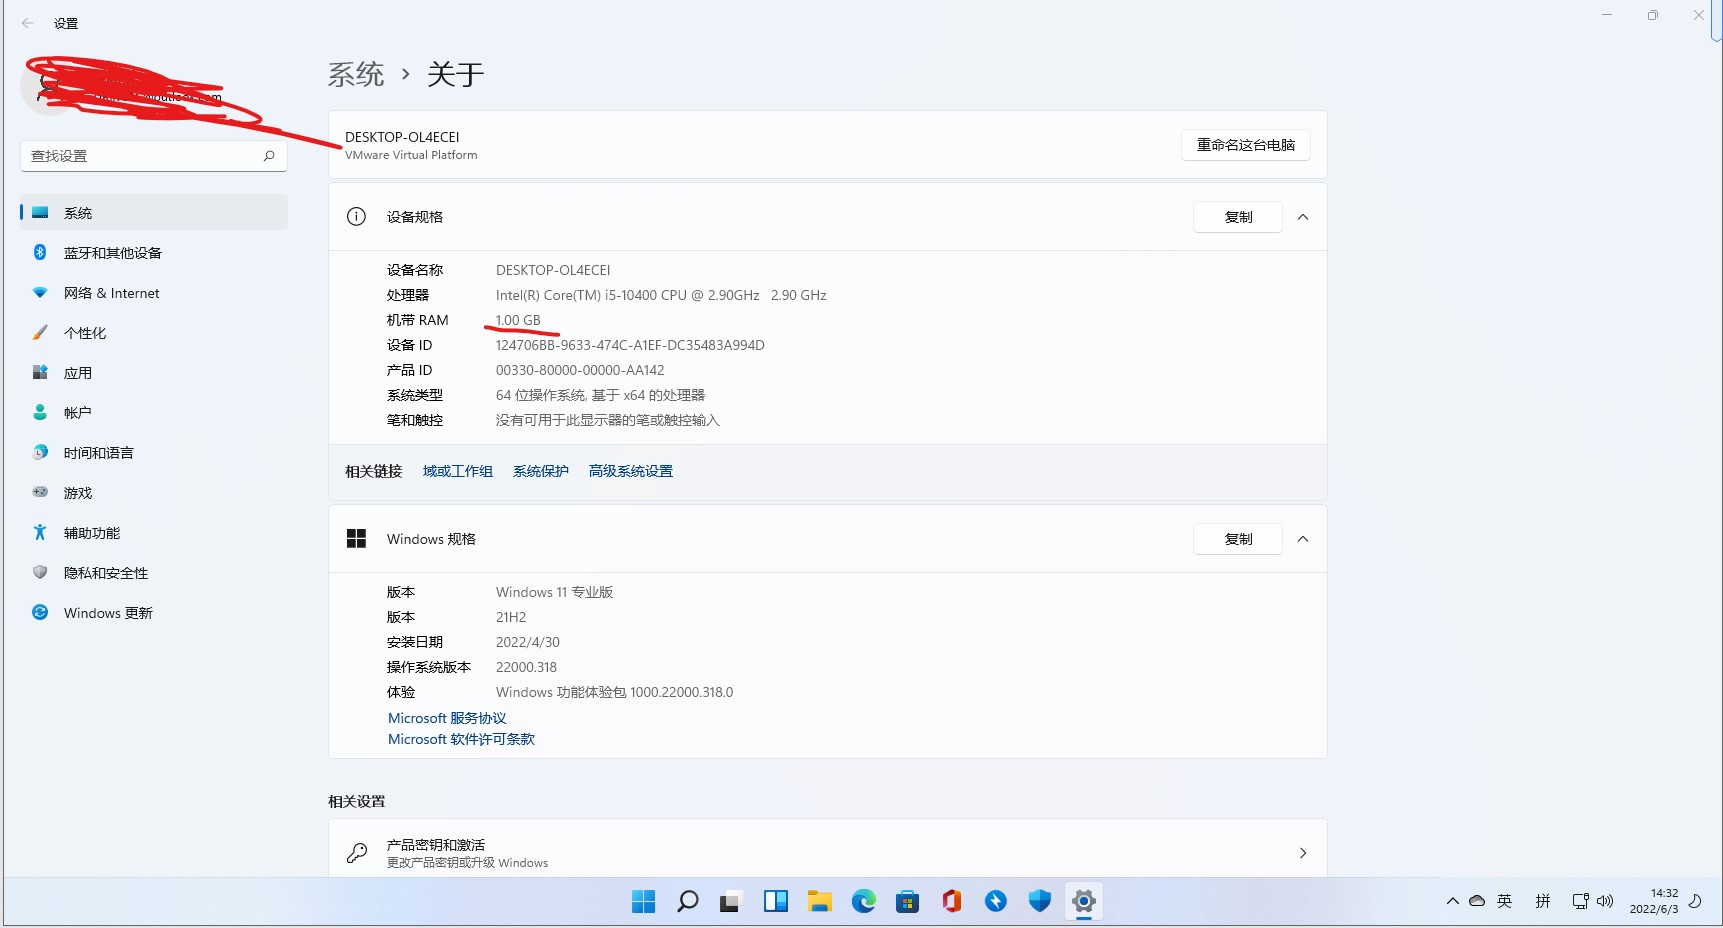The image size is (1723, 928).
Task: Click the product ID 00330-80000-00000-AA142
Action: pyautogui.click(x=580, y=370)
